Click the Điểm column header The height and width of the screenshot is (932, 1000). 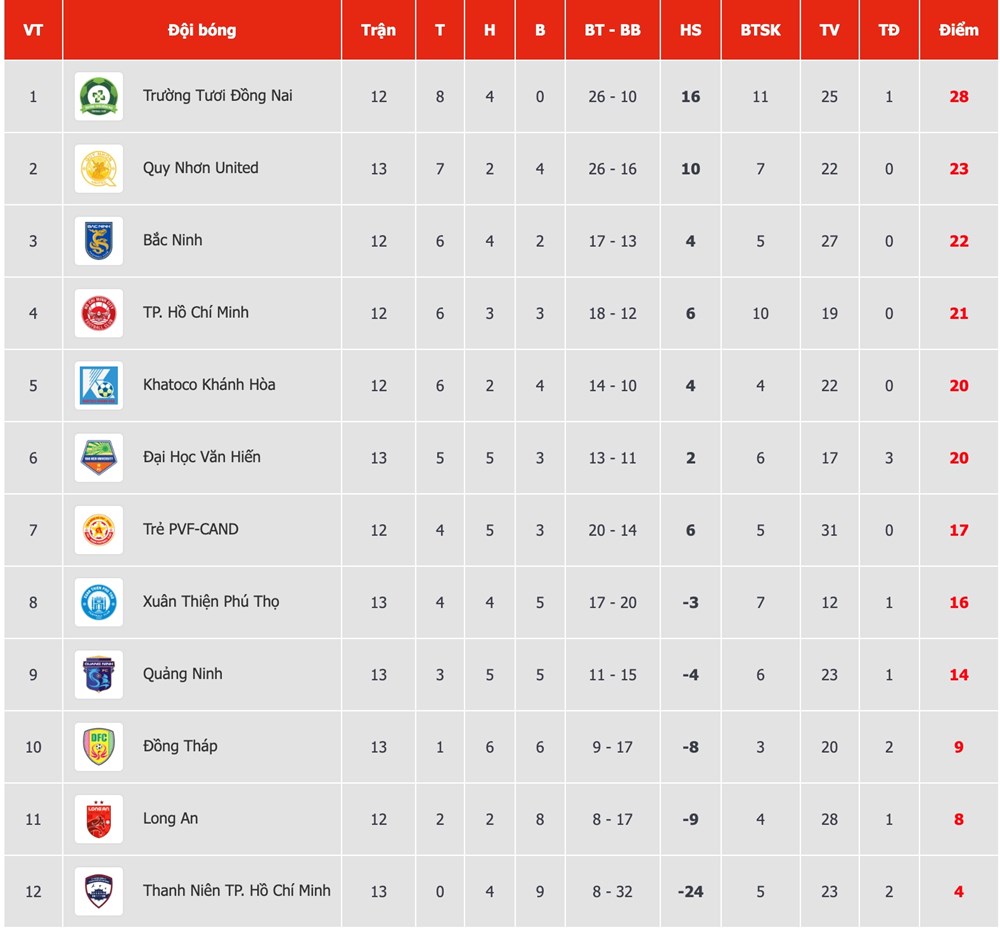[x=958, y=30]
